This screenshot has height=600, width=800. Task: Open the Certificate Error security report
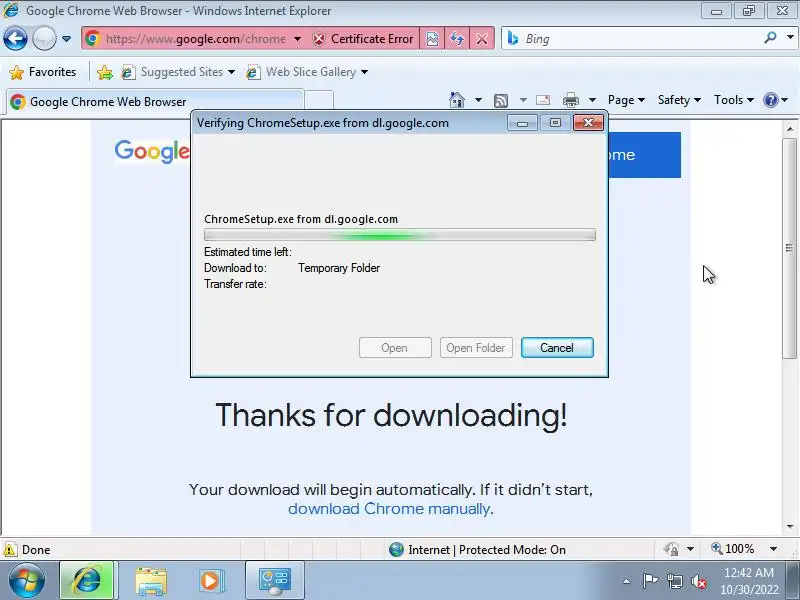pyautogui.click(x=363, y=39)
